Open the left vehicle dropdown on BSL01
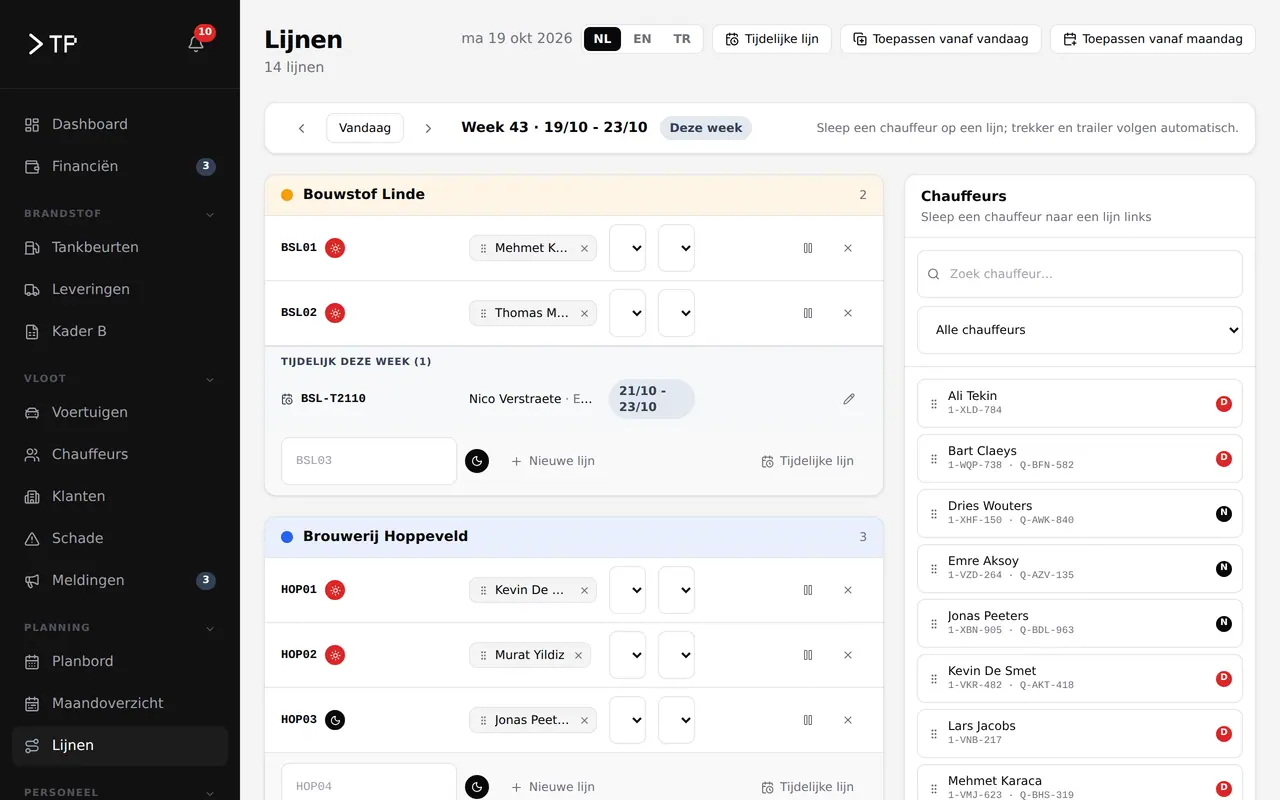1280x800 pixels. [627, 248]
